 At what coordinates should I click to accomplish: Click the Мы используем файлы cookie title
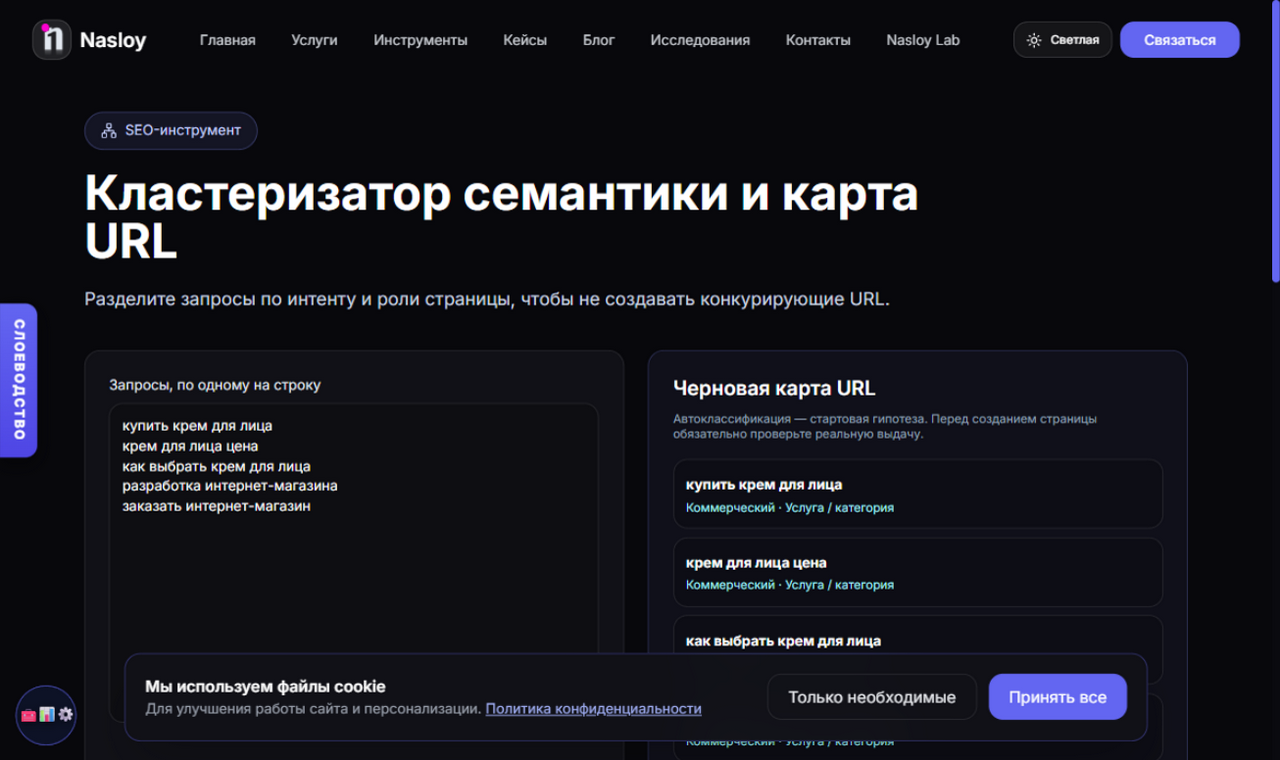click(x=265, y=687)
